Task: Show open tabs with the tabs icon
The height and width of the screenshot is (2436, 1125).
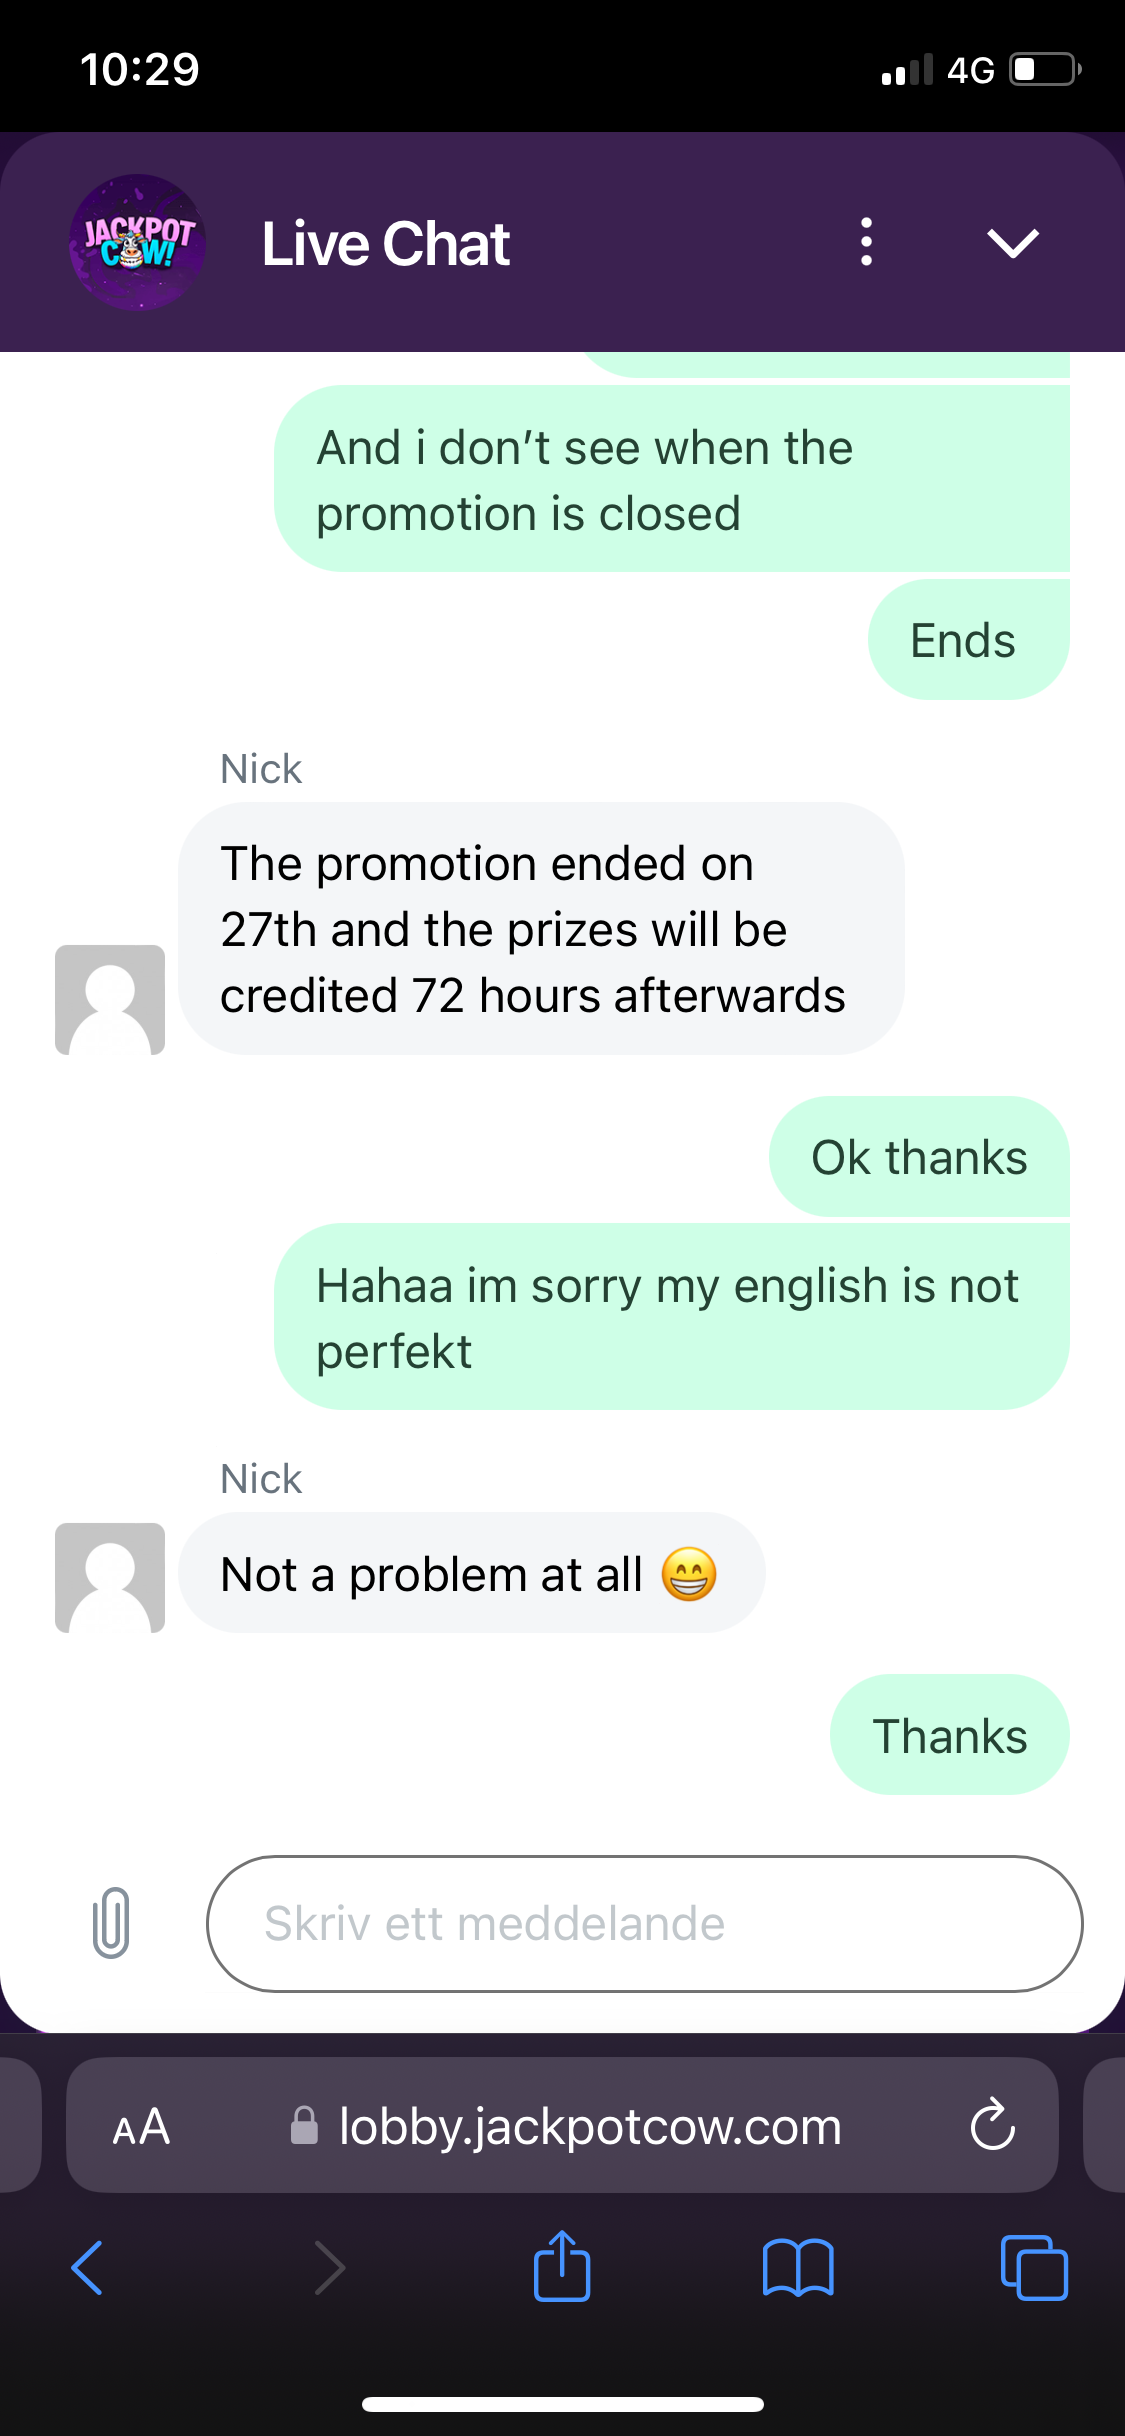Action: (x=1034, y=2267)
